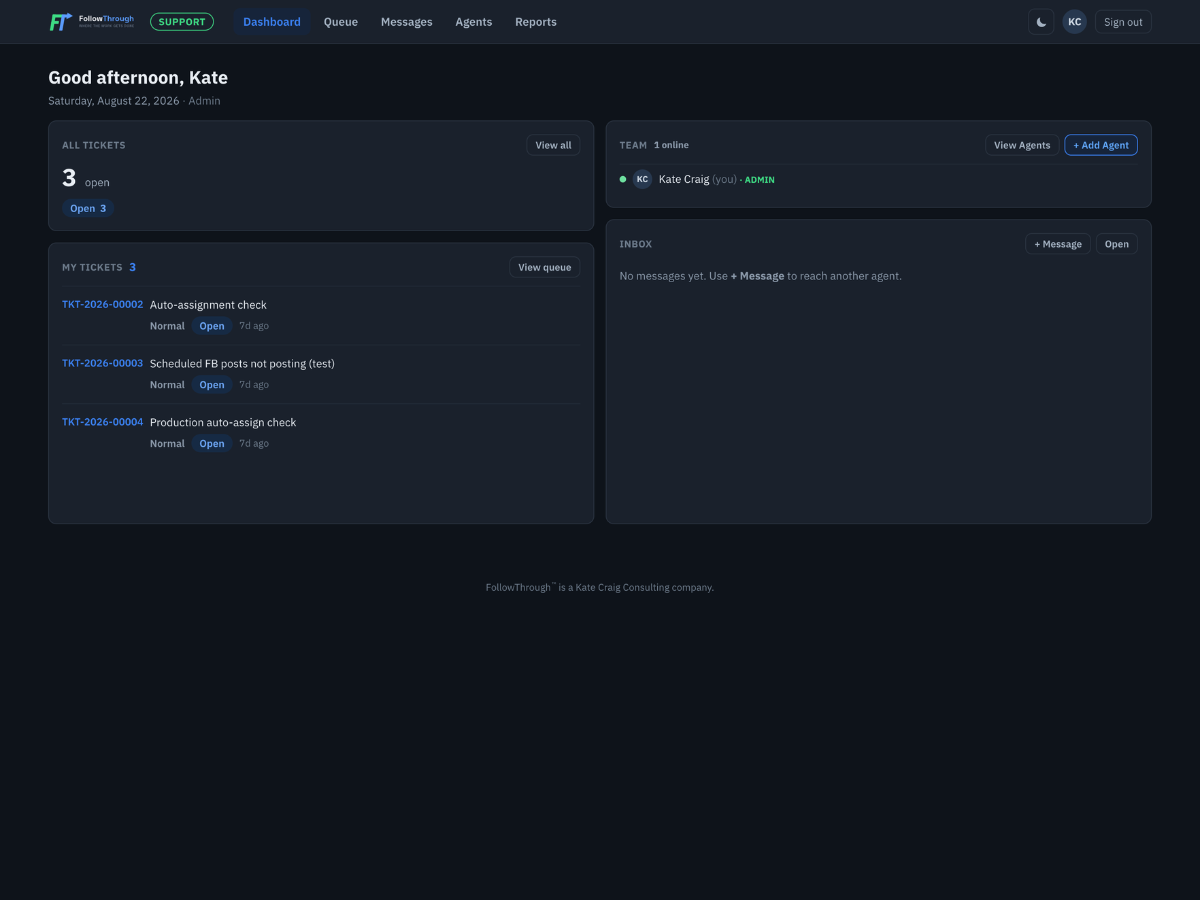The width and height of the screenshot is (1200, 900).
Task: Click View all in All Tickets
Action: click(x=553, y=145)
